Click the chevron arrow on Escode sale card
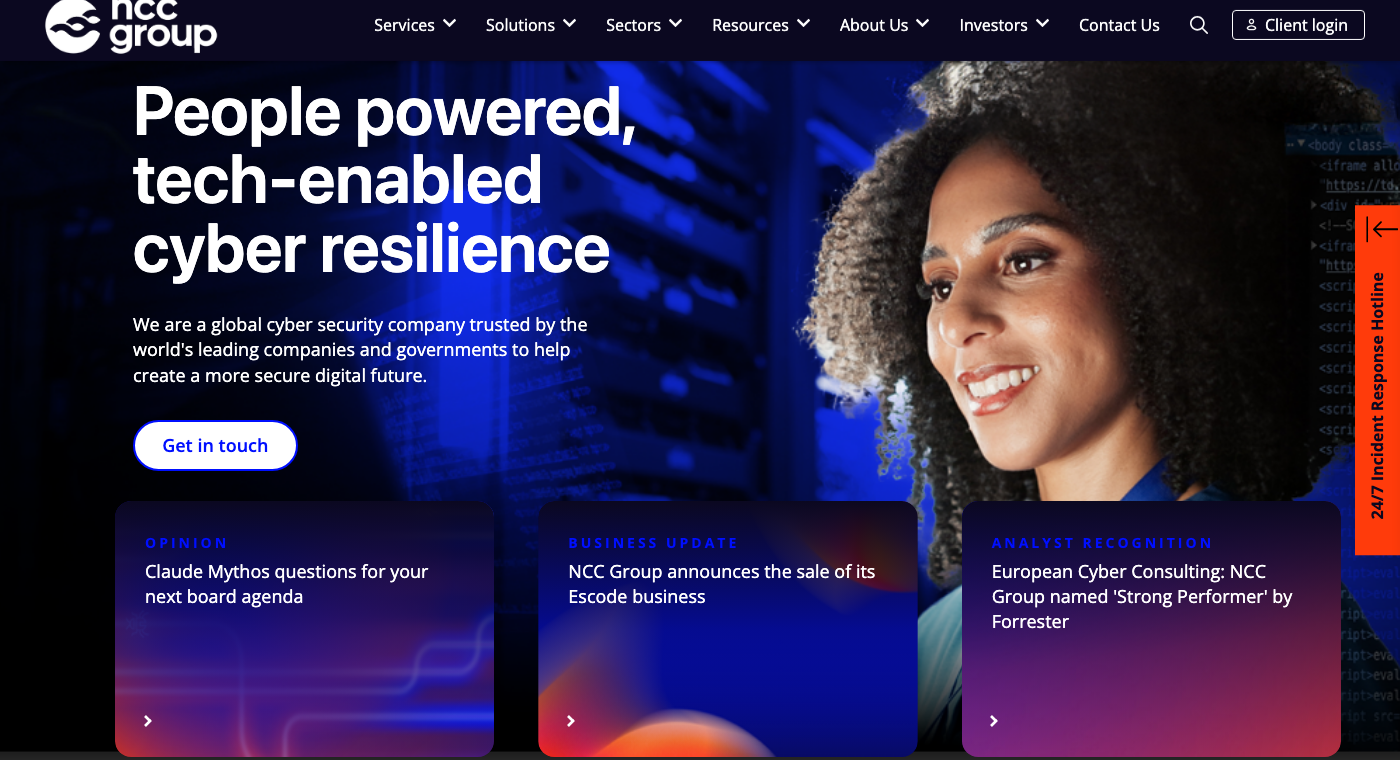The height and width of the screenshot is (760, 1400). point(571,721)
